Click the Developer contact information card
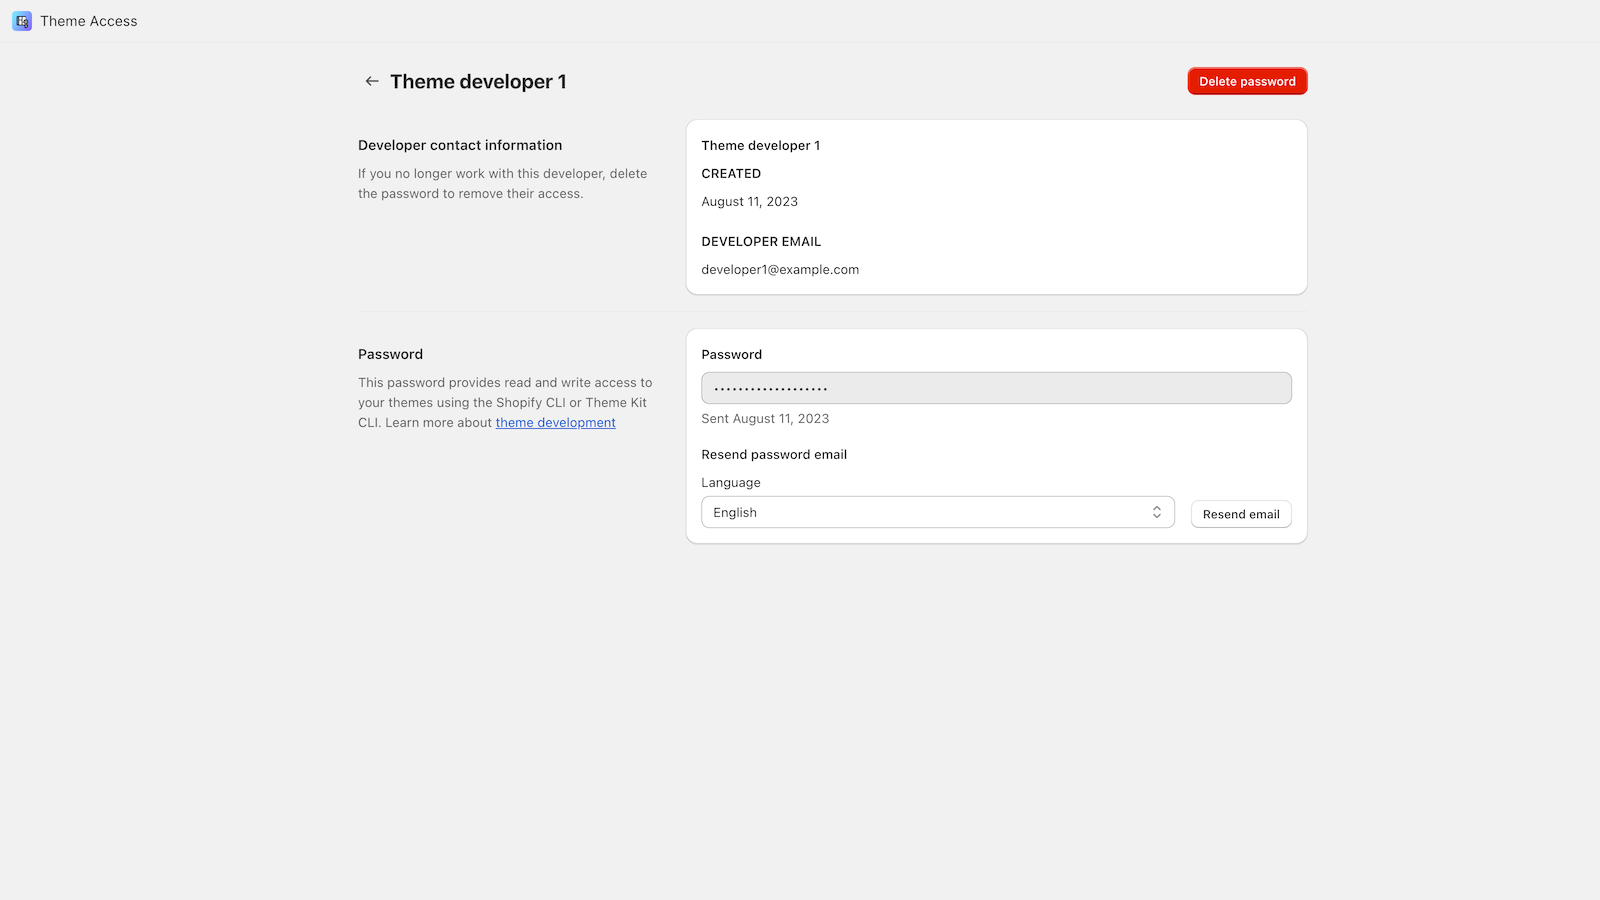This screenshot has width=1600, height=900. [996, 207]
